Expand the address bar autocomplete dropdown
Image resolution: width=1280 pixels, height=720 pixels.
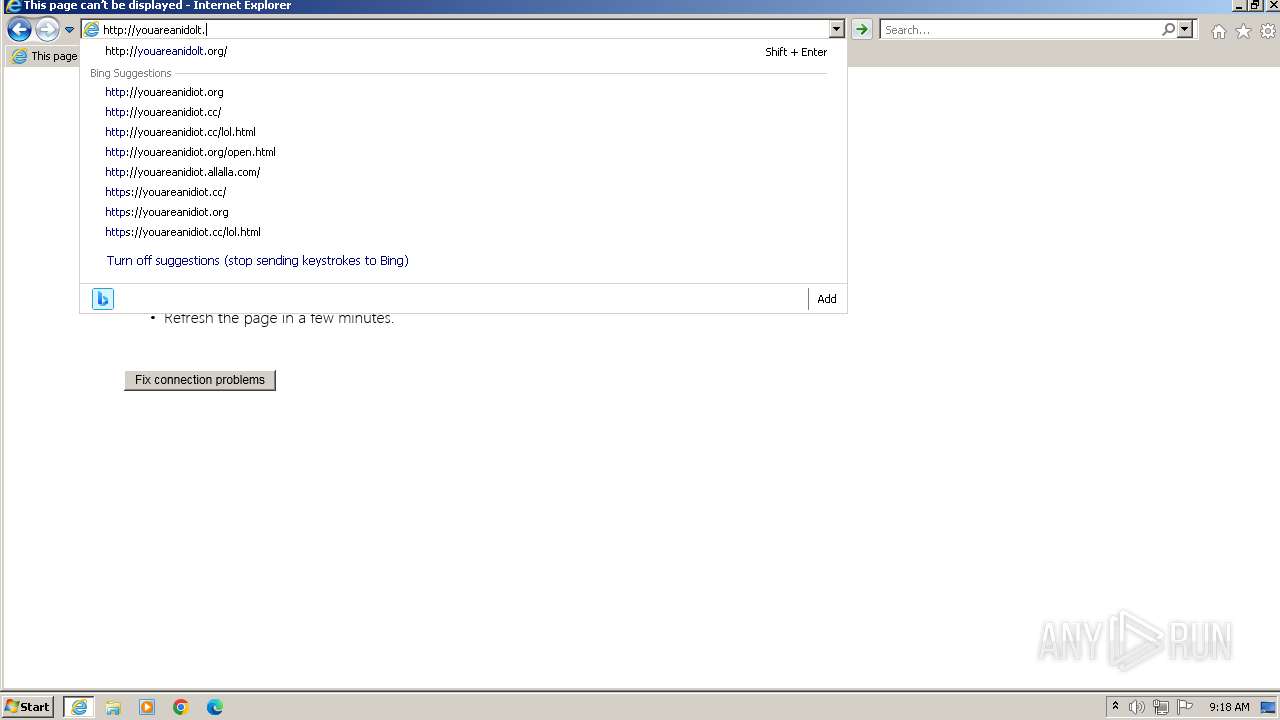tap(837, 30)
